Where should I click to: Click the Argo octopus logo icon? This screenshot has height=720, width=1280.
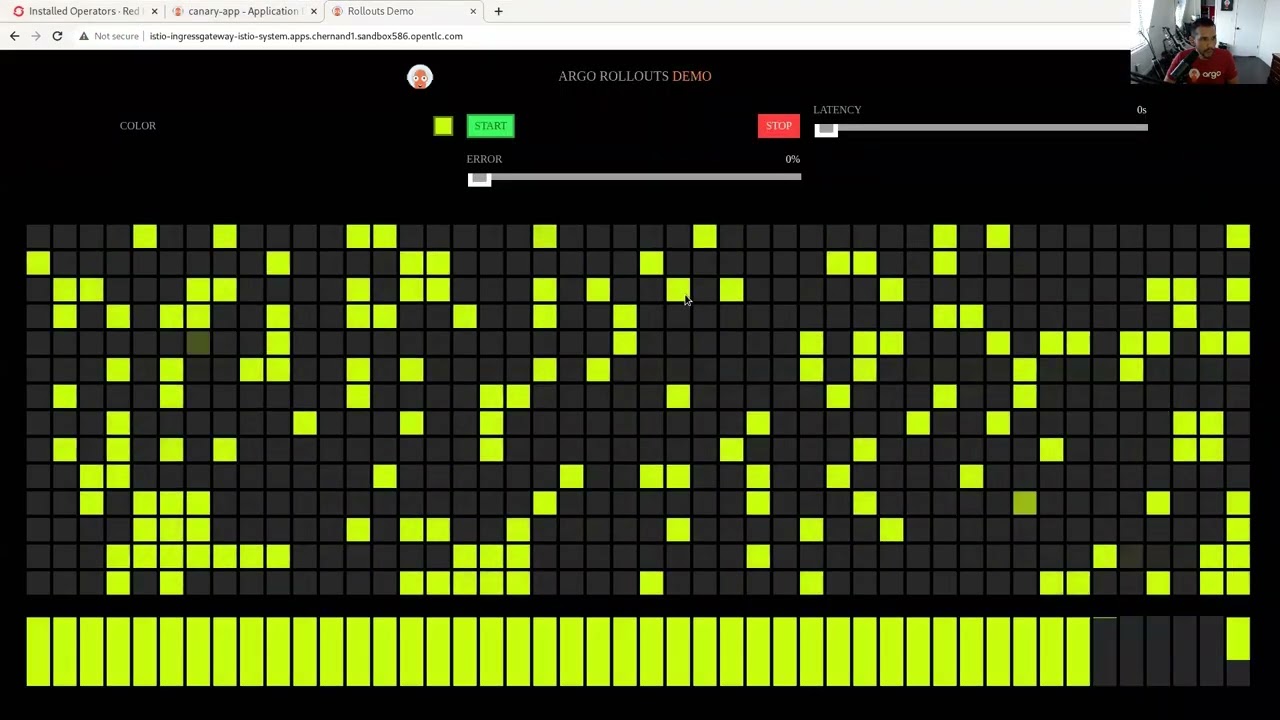(x=420, y=77)
